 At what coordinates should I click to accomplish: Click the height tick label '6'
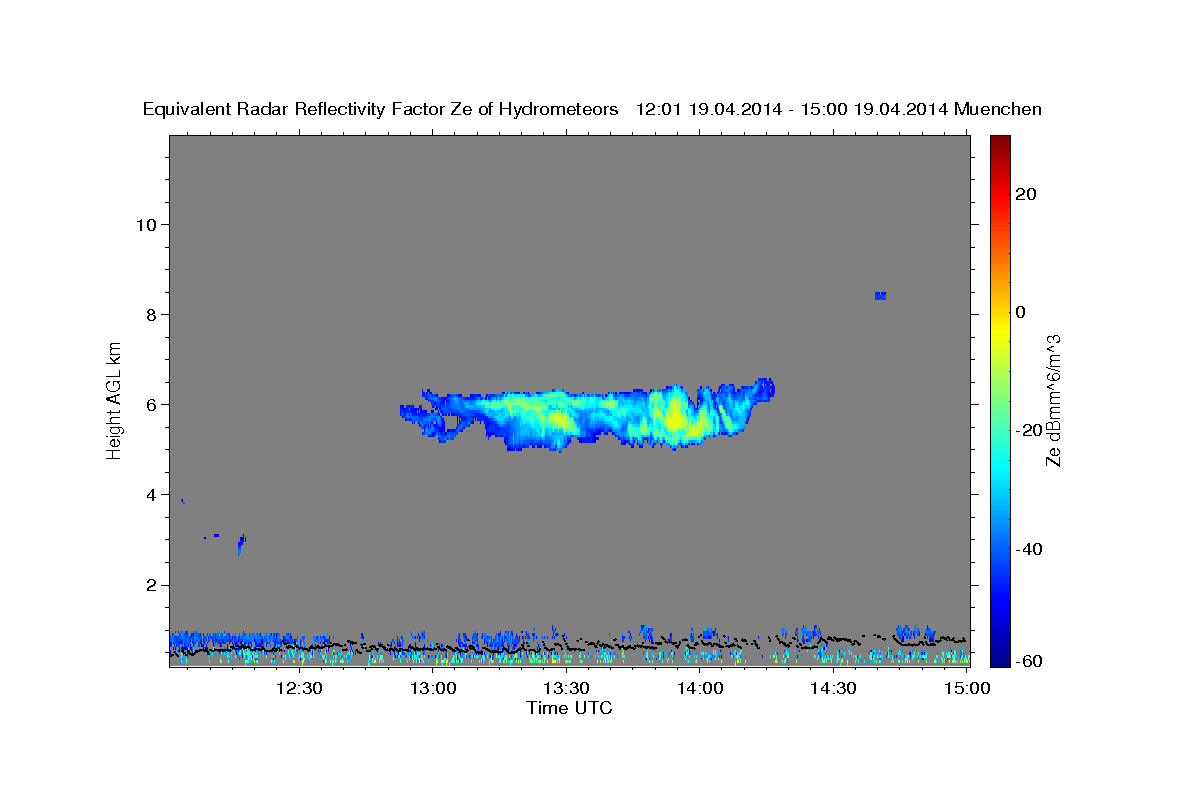tap(151, 404)
